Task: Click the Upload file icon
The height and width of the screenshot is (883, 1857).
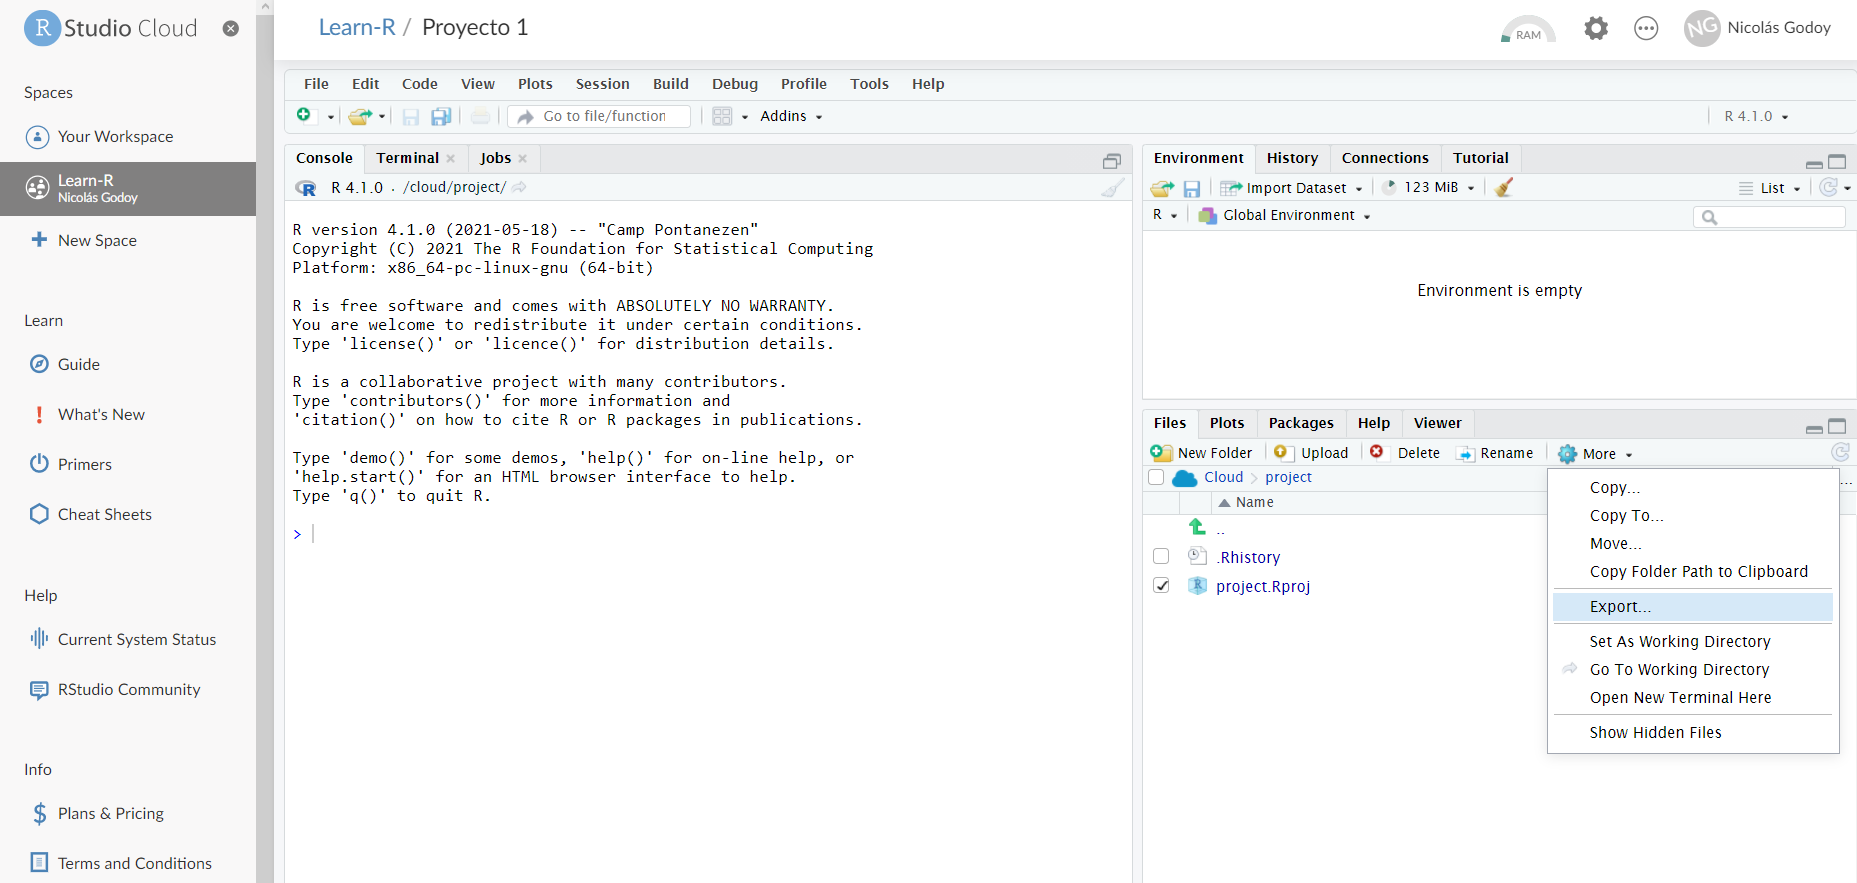Action: pyautogui.click(x=1281, y=453)
